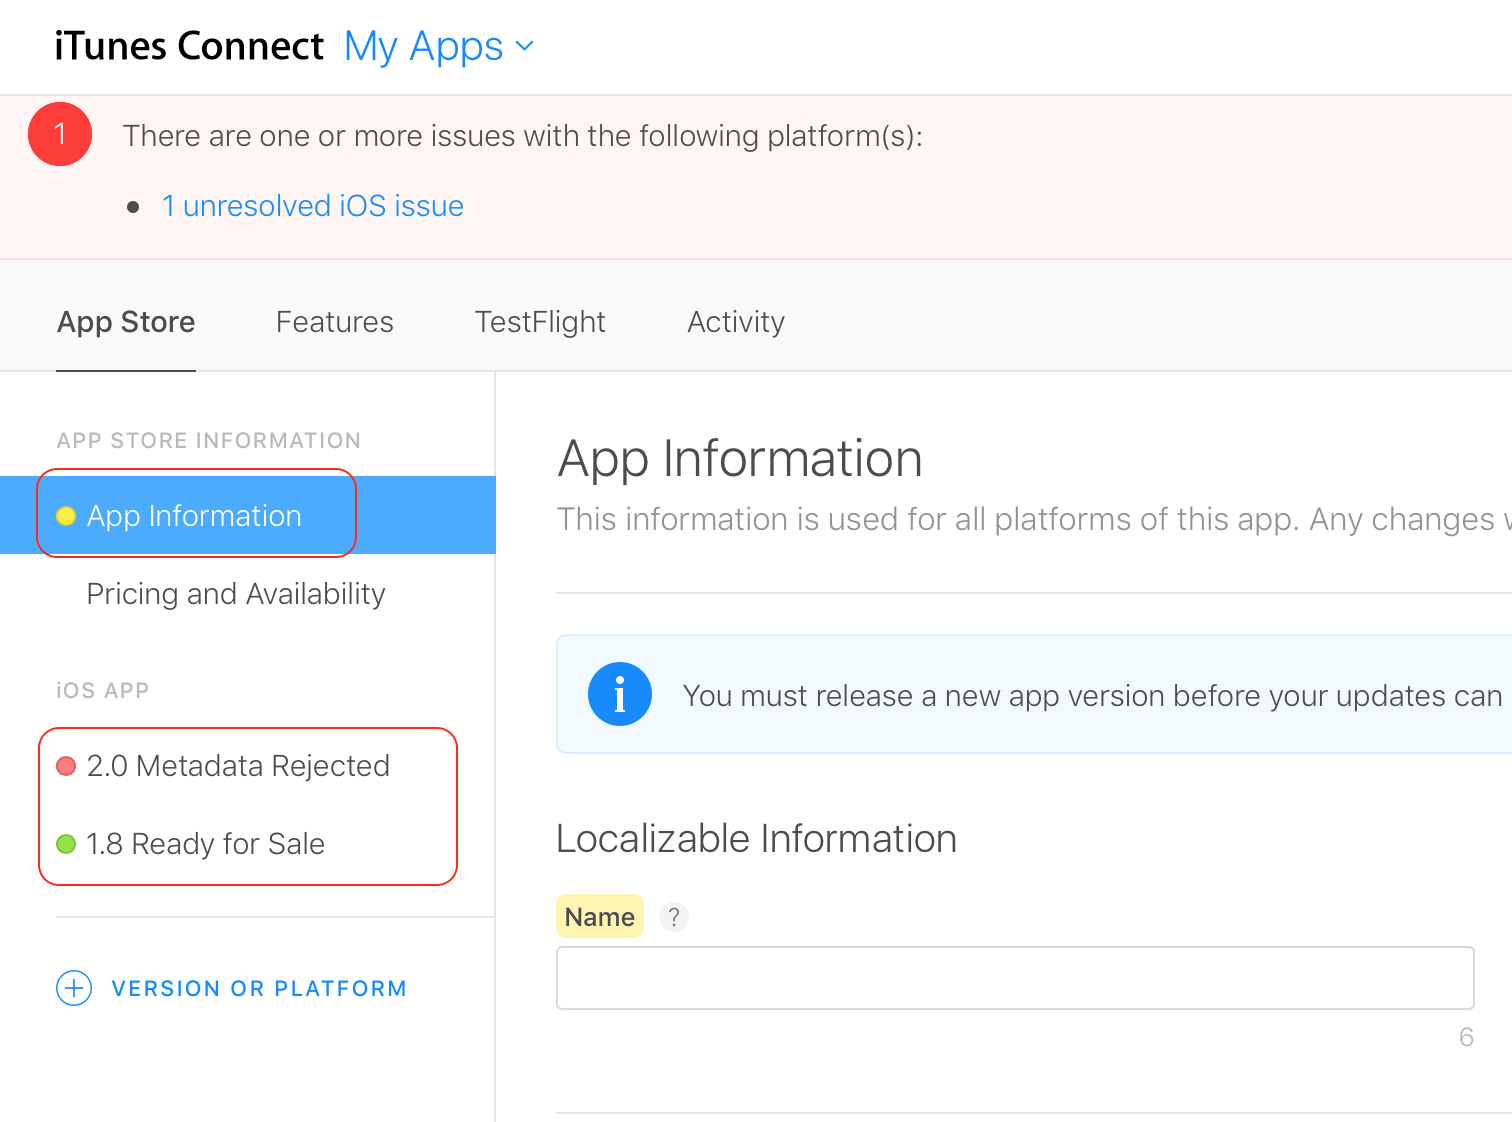This screenshot has height=1122, width=1512.
Task: Click inside the Name input field
Action: click(1015, 978)
